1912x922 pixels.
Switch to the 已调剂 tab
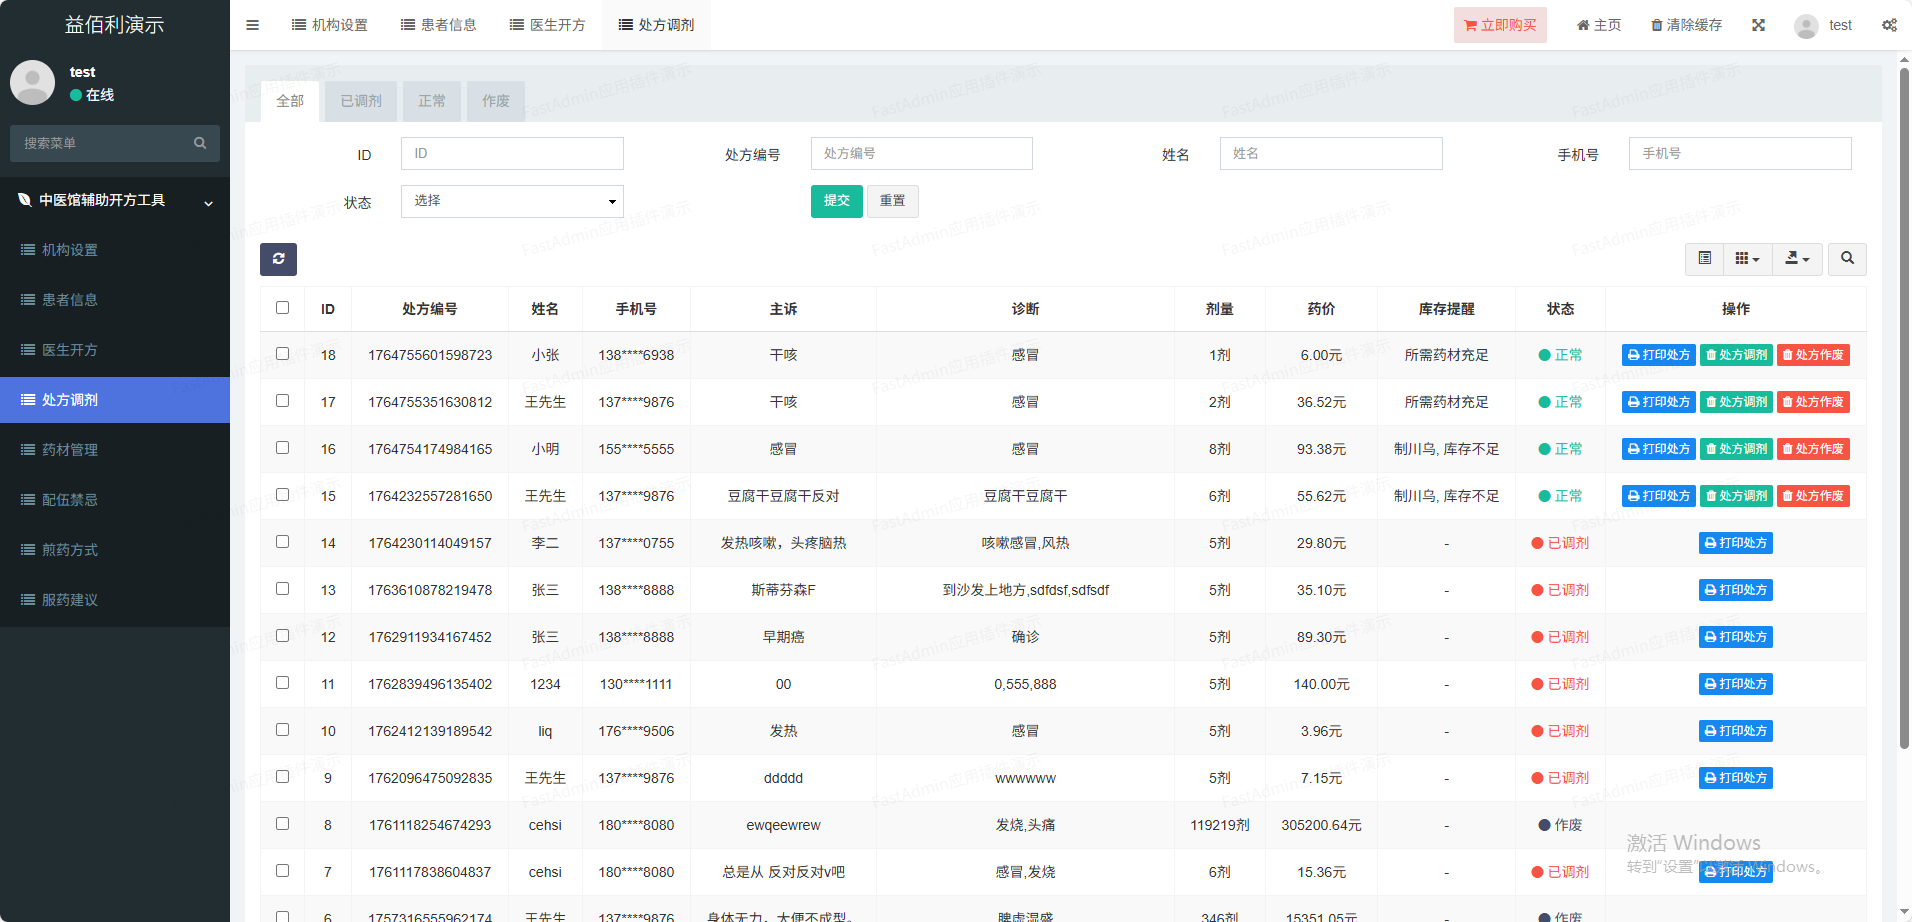360,101
